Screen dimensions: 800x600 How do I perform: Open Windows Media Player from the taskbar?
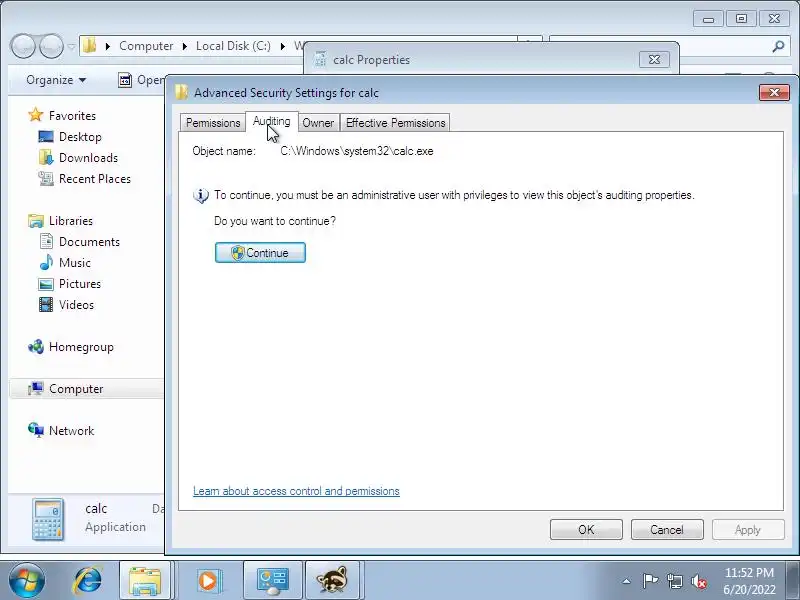[x=208, y=580]
